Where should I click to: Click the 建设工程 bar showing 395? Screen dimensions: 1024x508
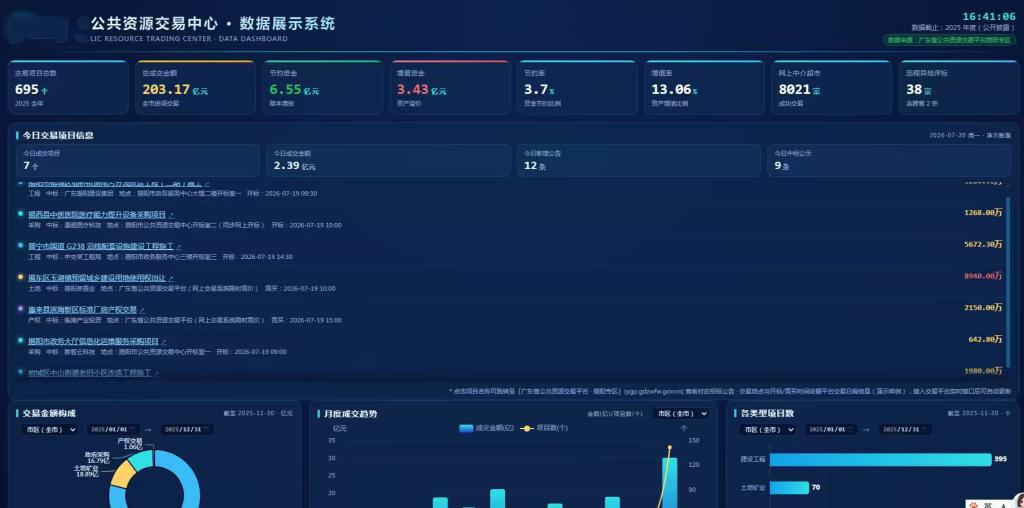point(880,459)
